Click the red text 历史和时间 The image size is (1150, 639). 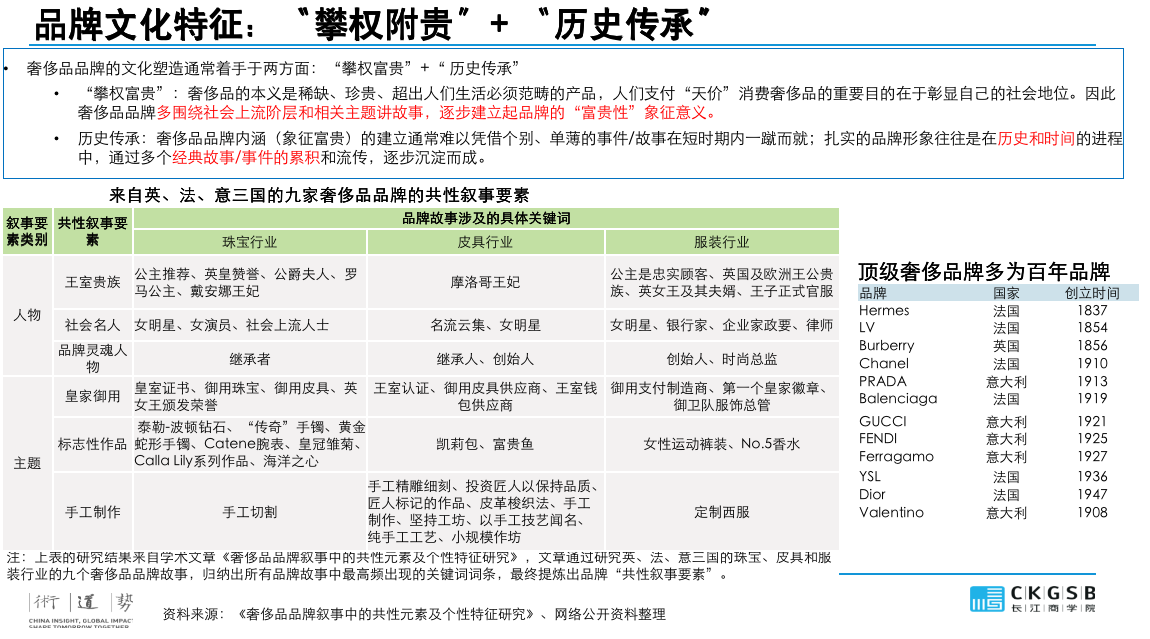point(1037,138)
